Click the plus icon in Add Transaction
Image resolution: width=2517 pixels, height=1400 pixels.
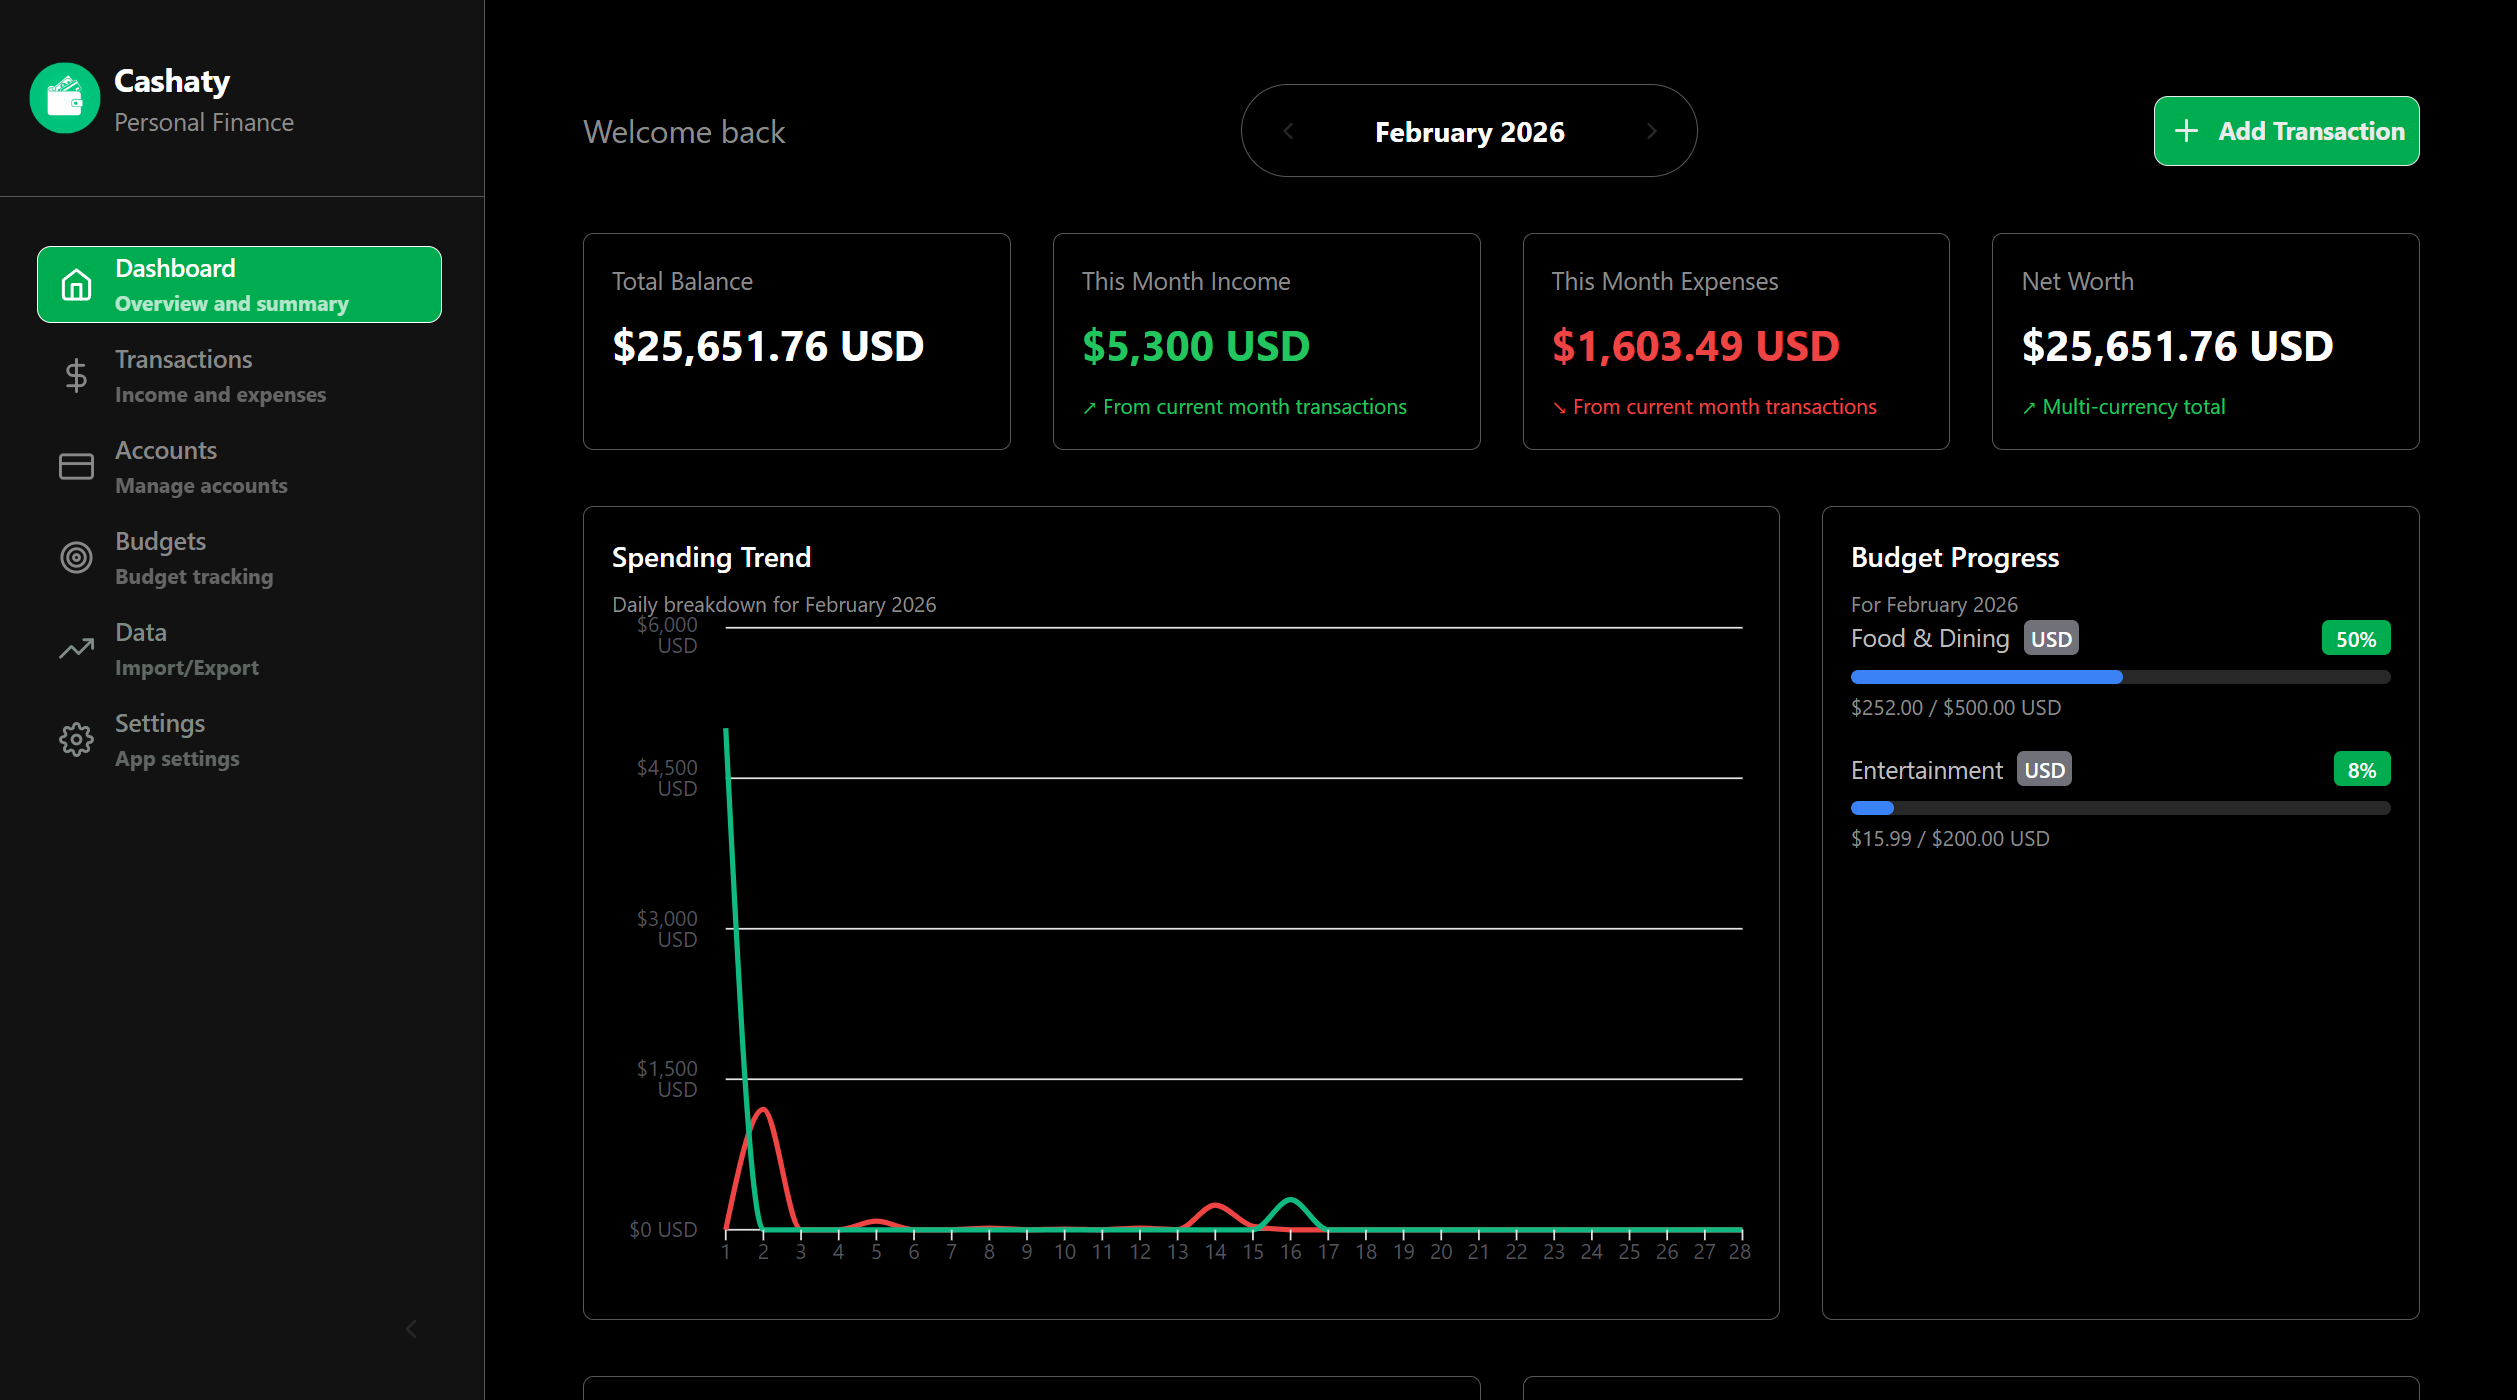[2186, 131]
